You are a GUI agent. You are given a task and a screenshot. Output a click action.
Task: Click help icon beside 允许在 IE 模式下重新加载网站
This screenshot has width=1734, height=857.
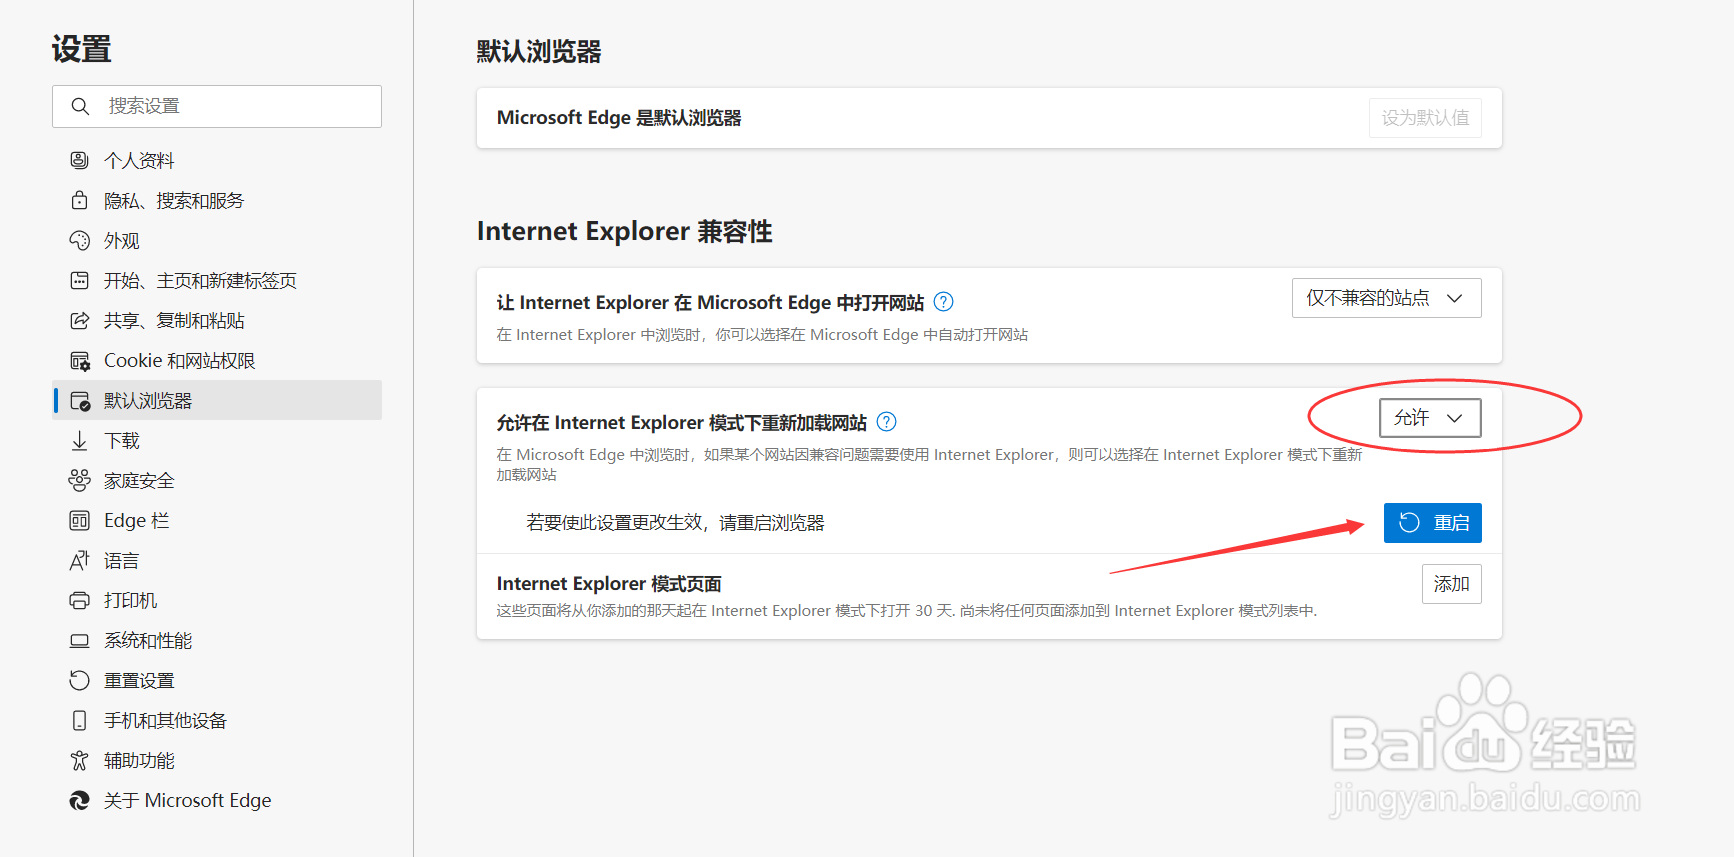pos(886,421)
